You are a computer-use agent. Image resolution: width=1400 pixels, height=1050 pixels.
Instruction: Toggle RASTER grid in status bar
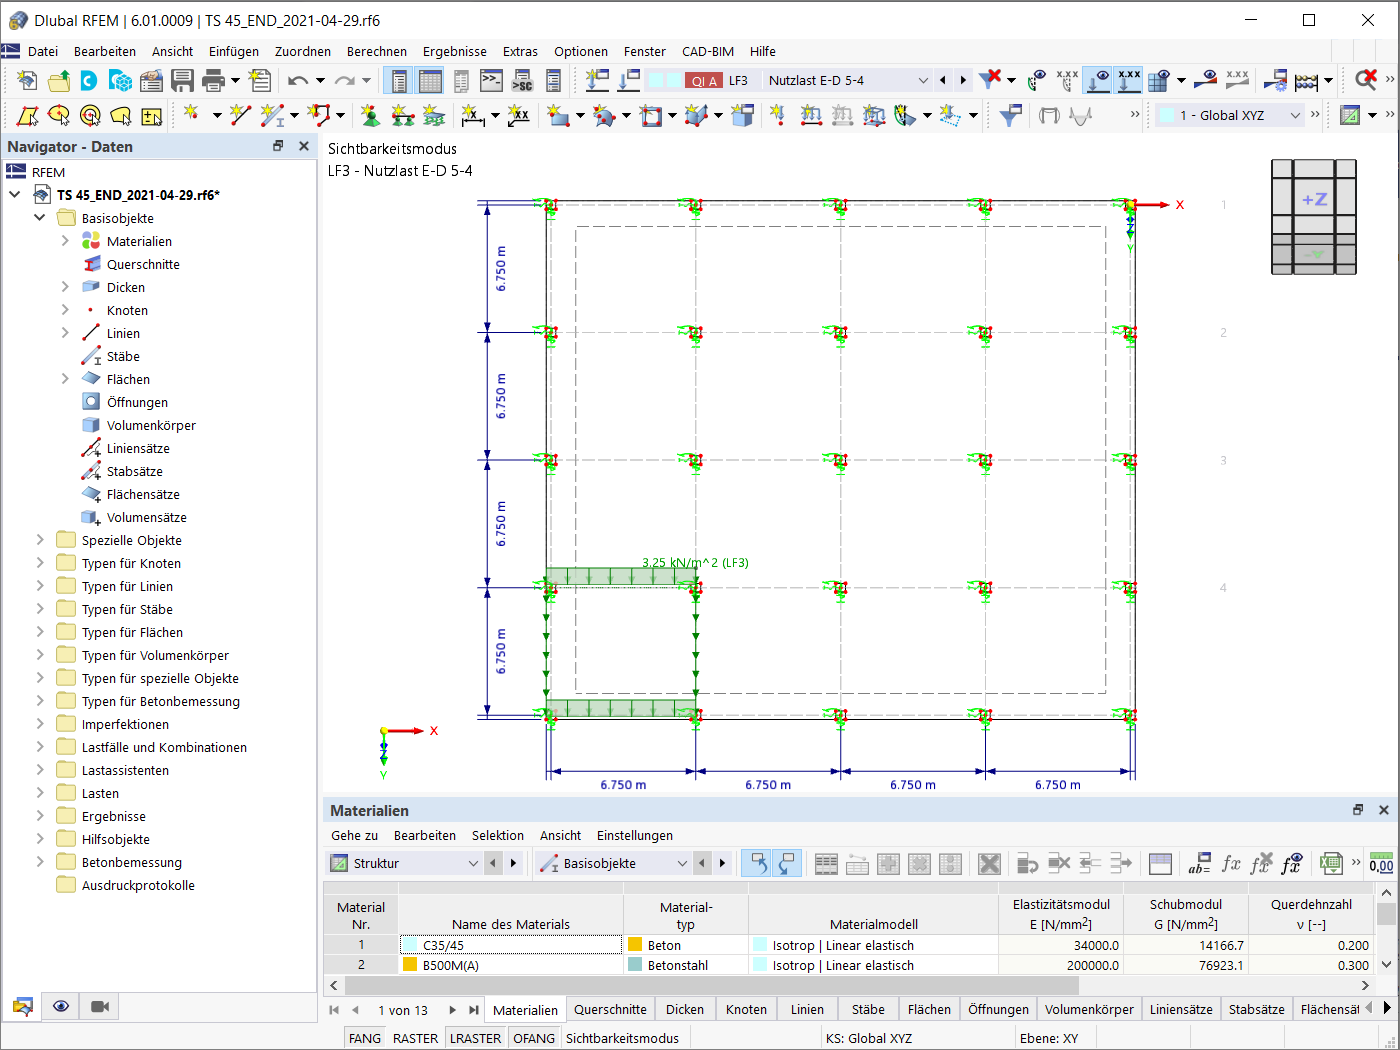[x=415, y=1038]
